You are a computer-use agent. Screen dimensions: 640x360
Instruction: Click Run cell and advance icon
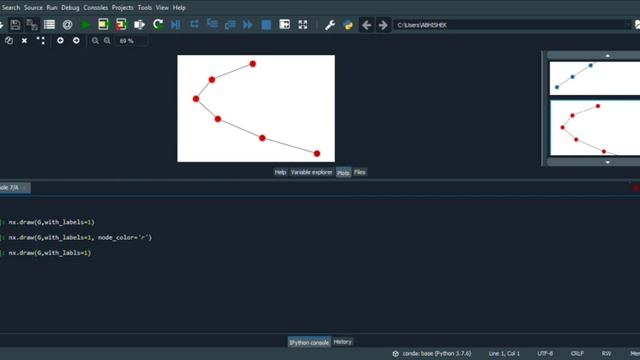pyautogui.click(x=121, y=25)
